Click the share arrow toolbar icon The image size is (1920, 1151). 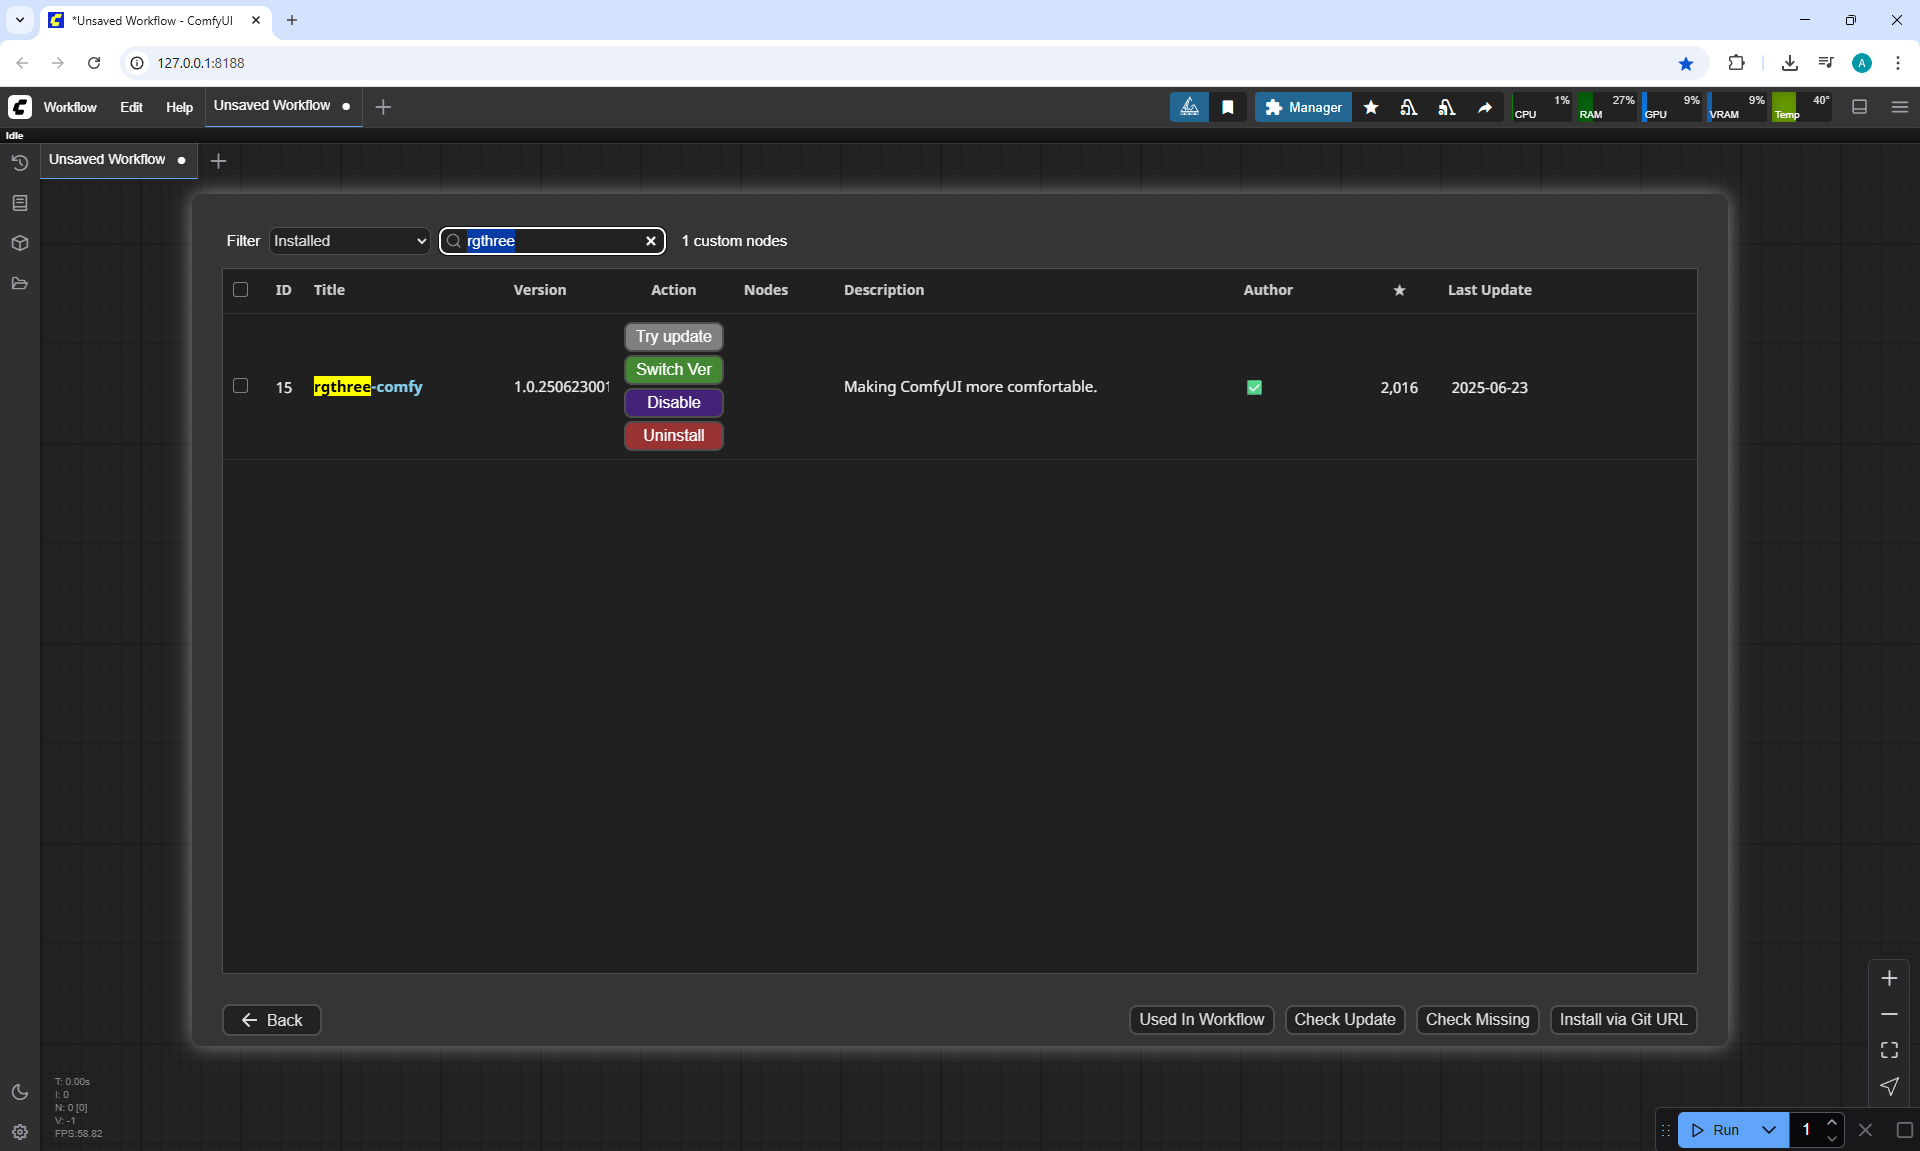pos(1485,107)
